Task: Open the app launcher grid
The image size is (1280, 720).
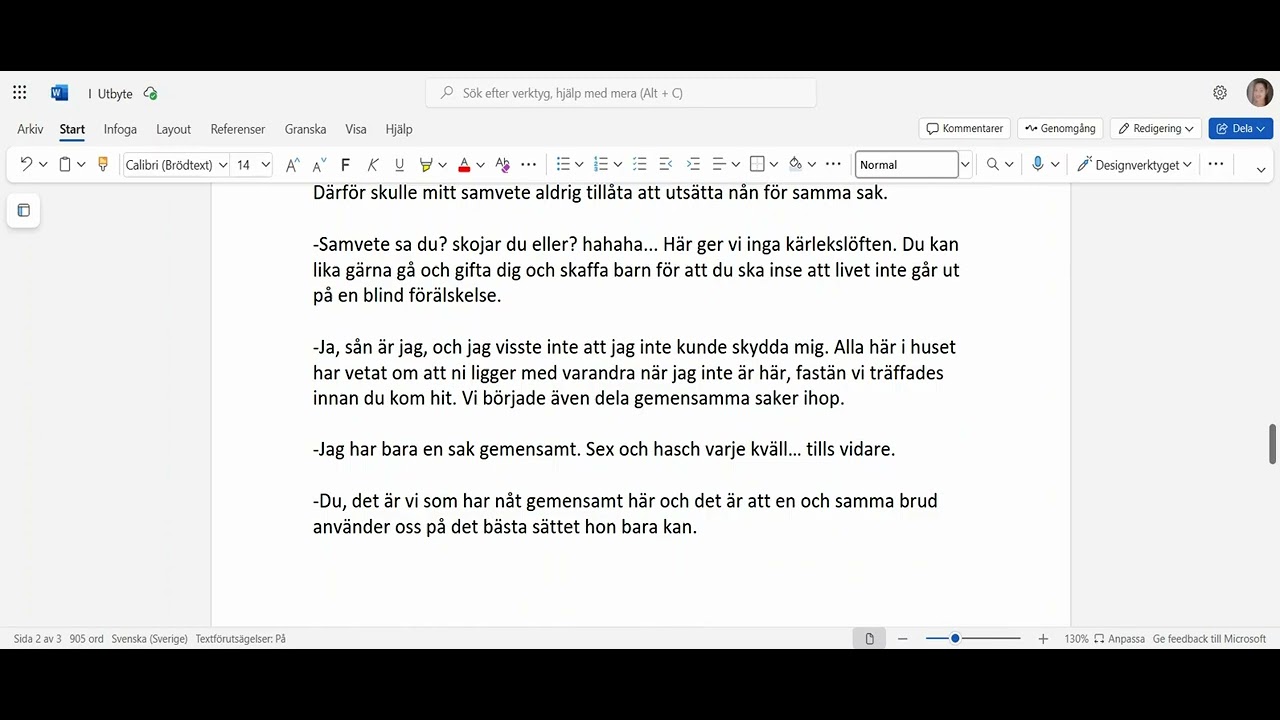Action: point(20,93)
